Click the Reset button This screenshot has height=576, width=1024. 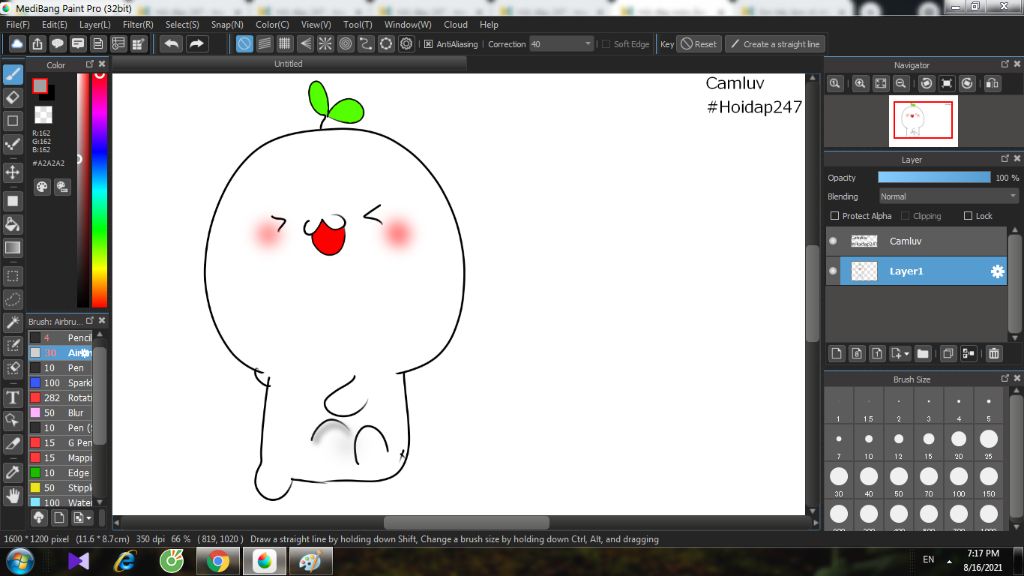tap(698, 44)
